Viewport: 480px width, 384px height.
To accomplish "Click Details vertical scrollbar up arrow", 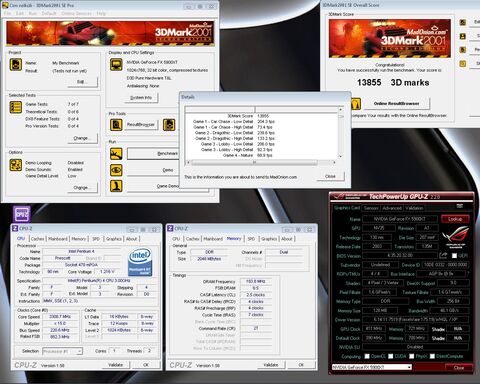I will [340, 109].
